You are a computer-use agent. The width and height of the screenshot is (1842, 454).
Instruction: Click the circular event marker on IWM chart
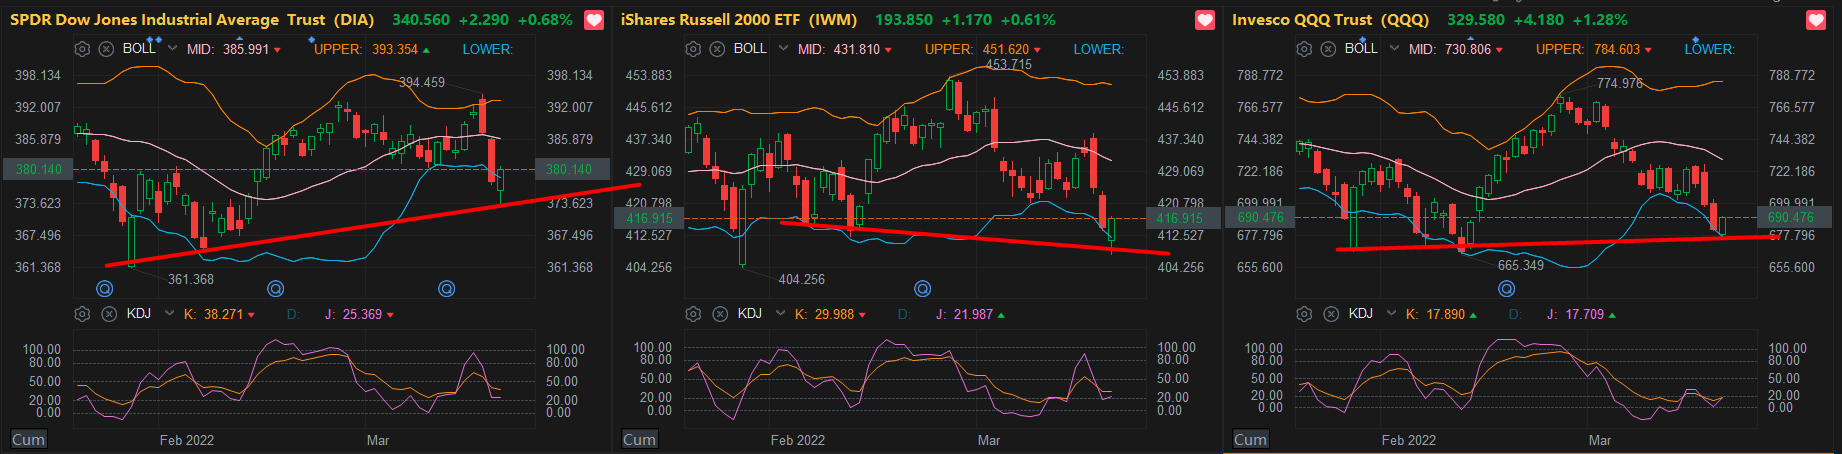point(923,289)
